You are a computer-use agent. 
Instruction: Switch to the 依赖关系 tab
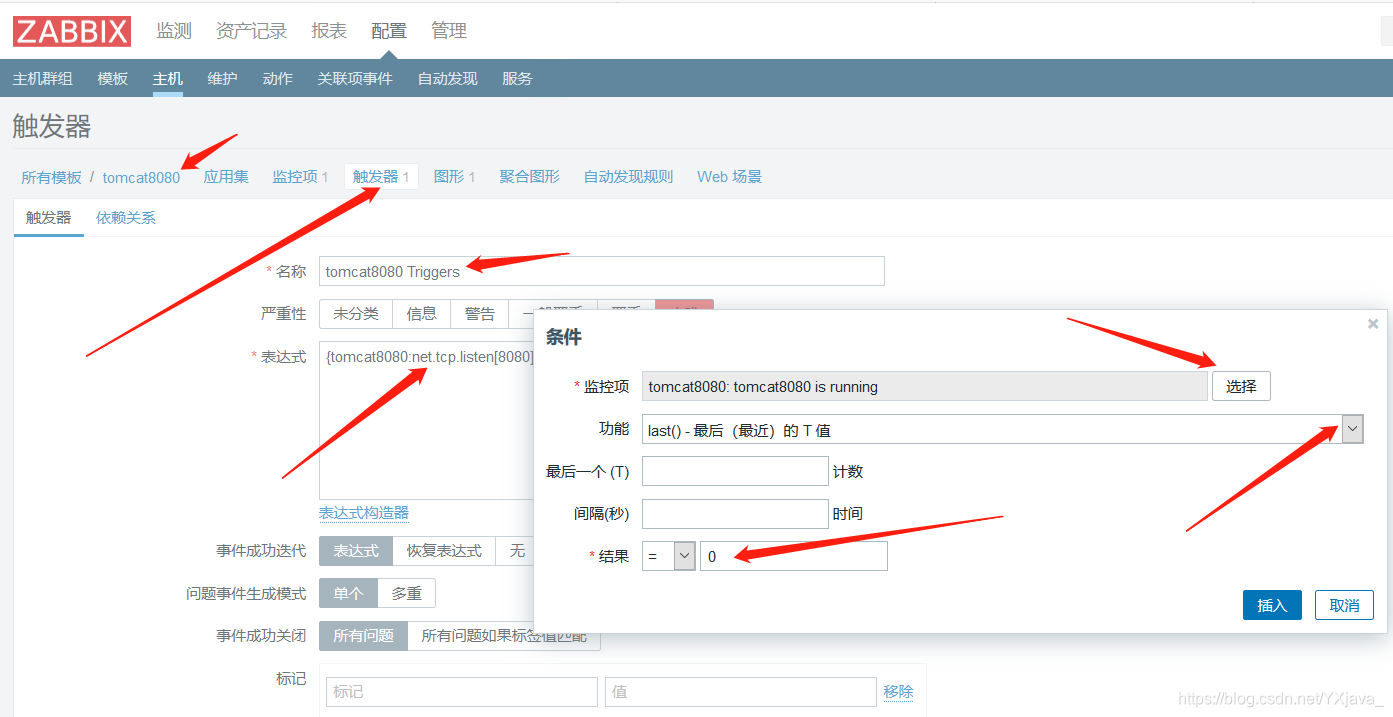[126, 217]
